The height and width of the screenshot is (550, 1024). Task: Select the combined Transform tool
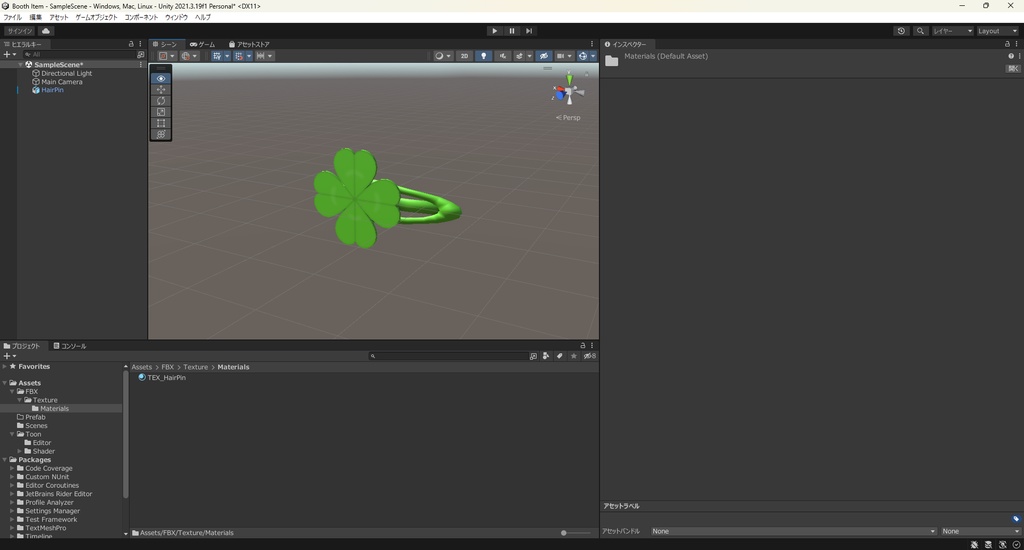(161, 134)
